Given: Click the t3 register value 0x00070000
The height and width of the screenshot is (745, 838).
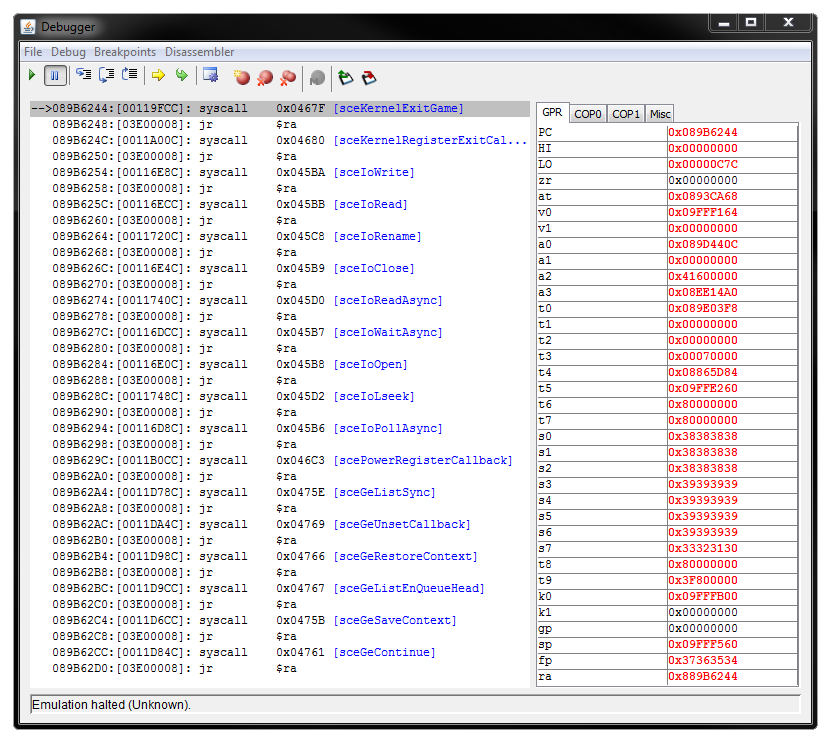Looking at the screenshot, I should pyautogui.click(x=732, y=357).
